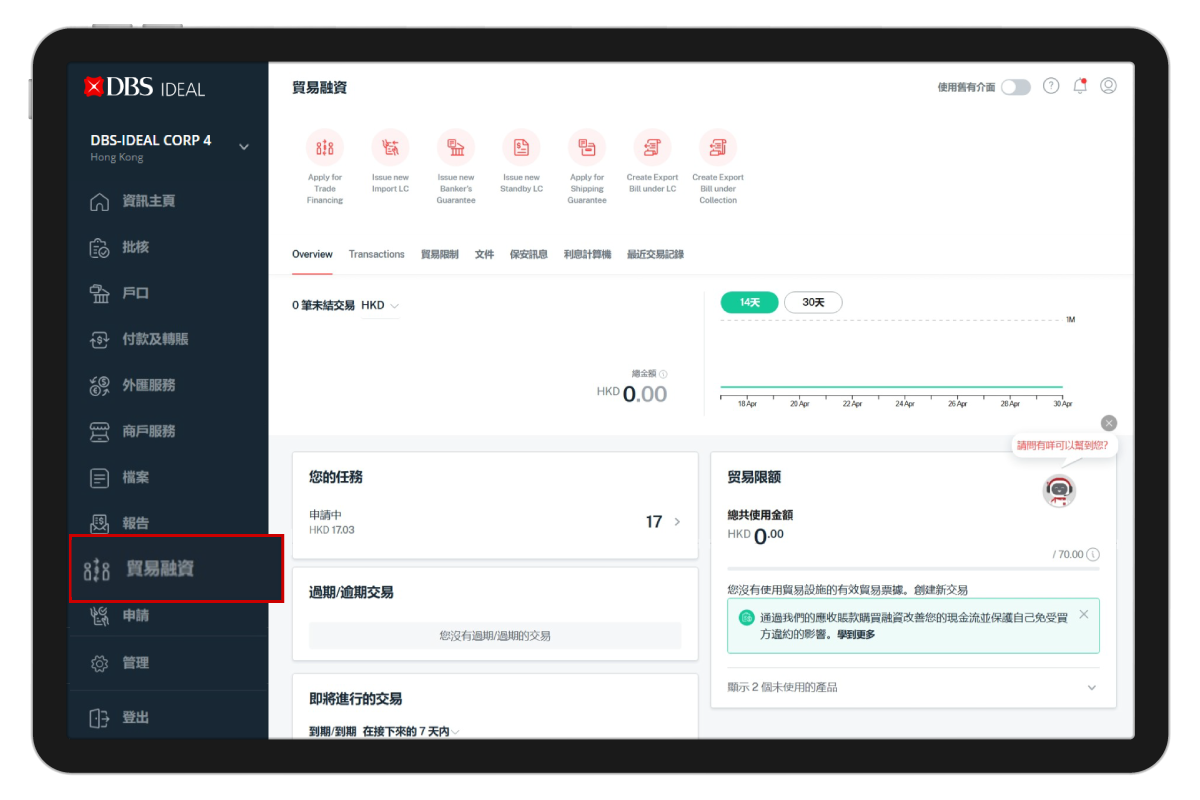Screen dimensions: 1200x800
Task: Select the Issue new Banker's Guarantee icon
Action: point(456,148)
